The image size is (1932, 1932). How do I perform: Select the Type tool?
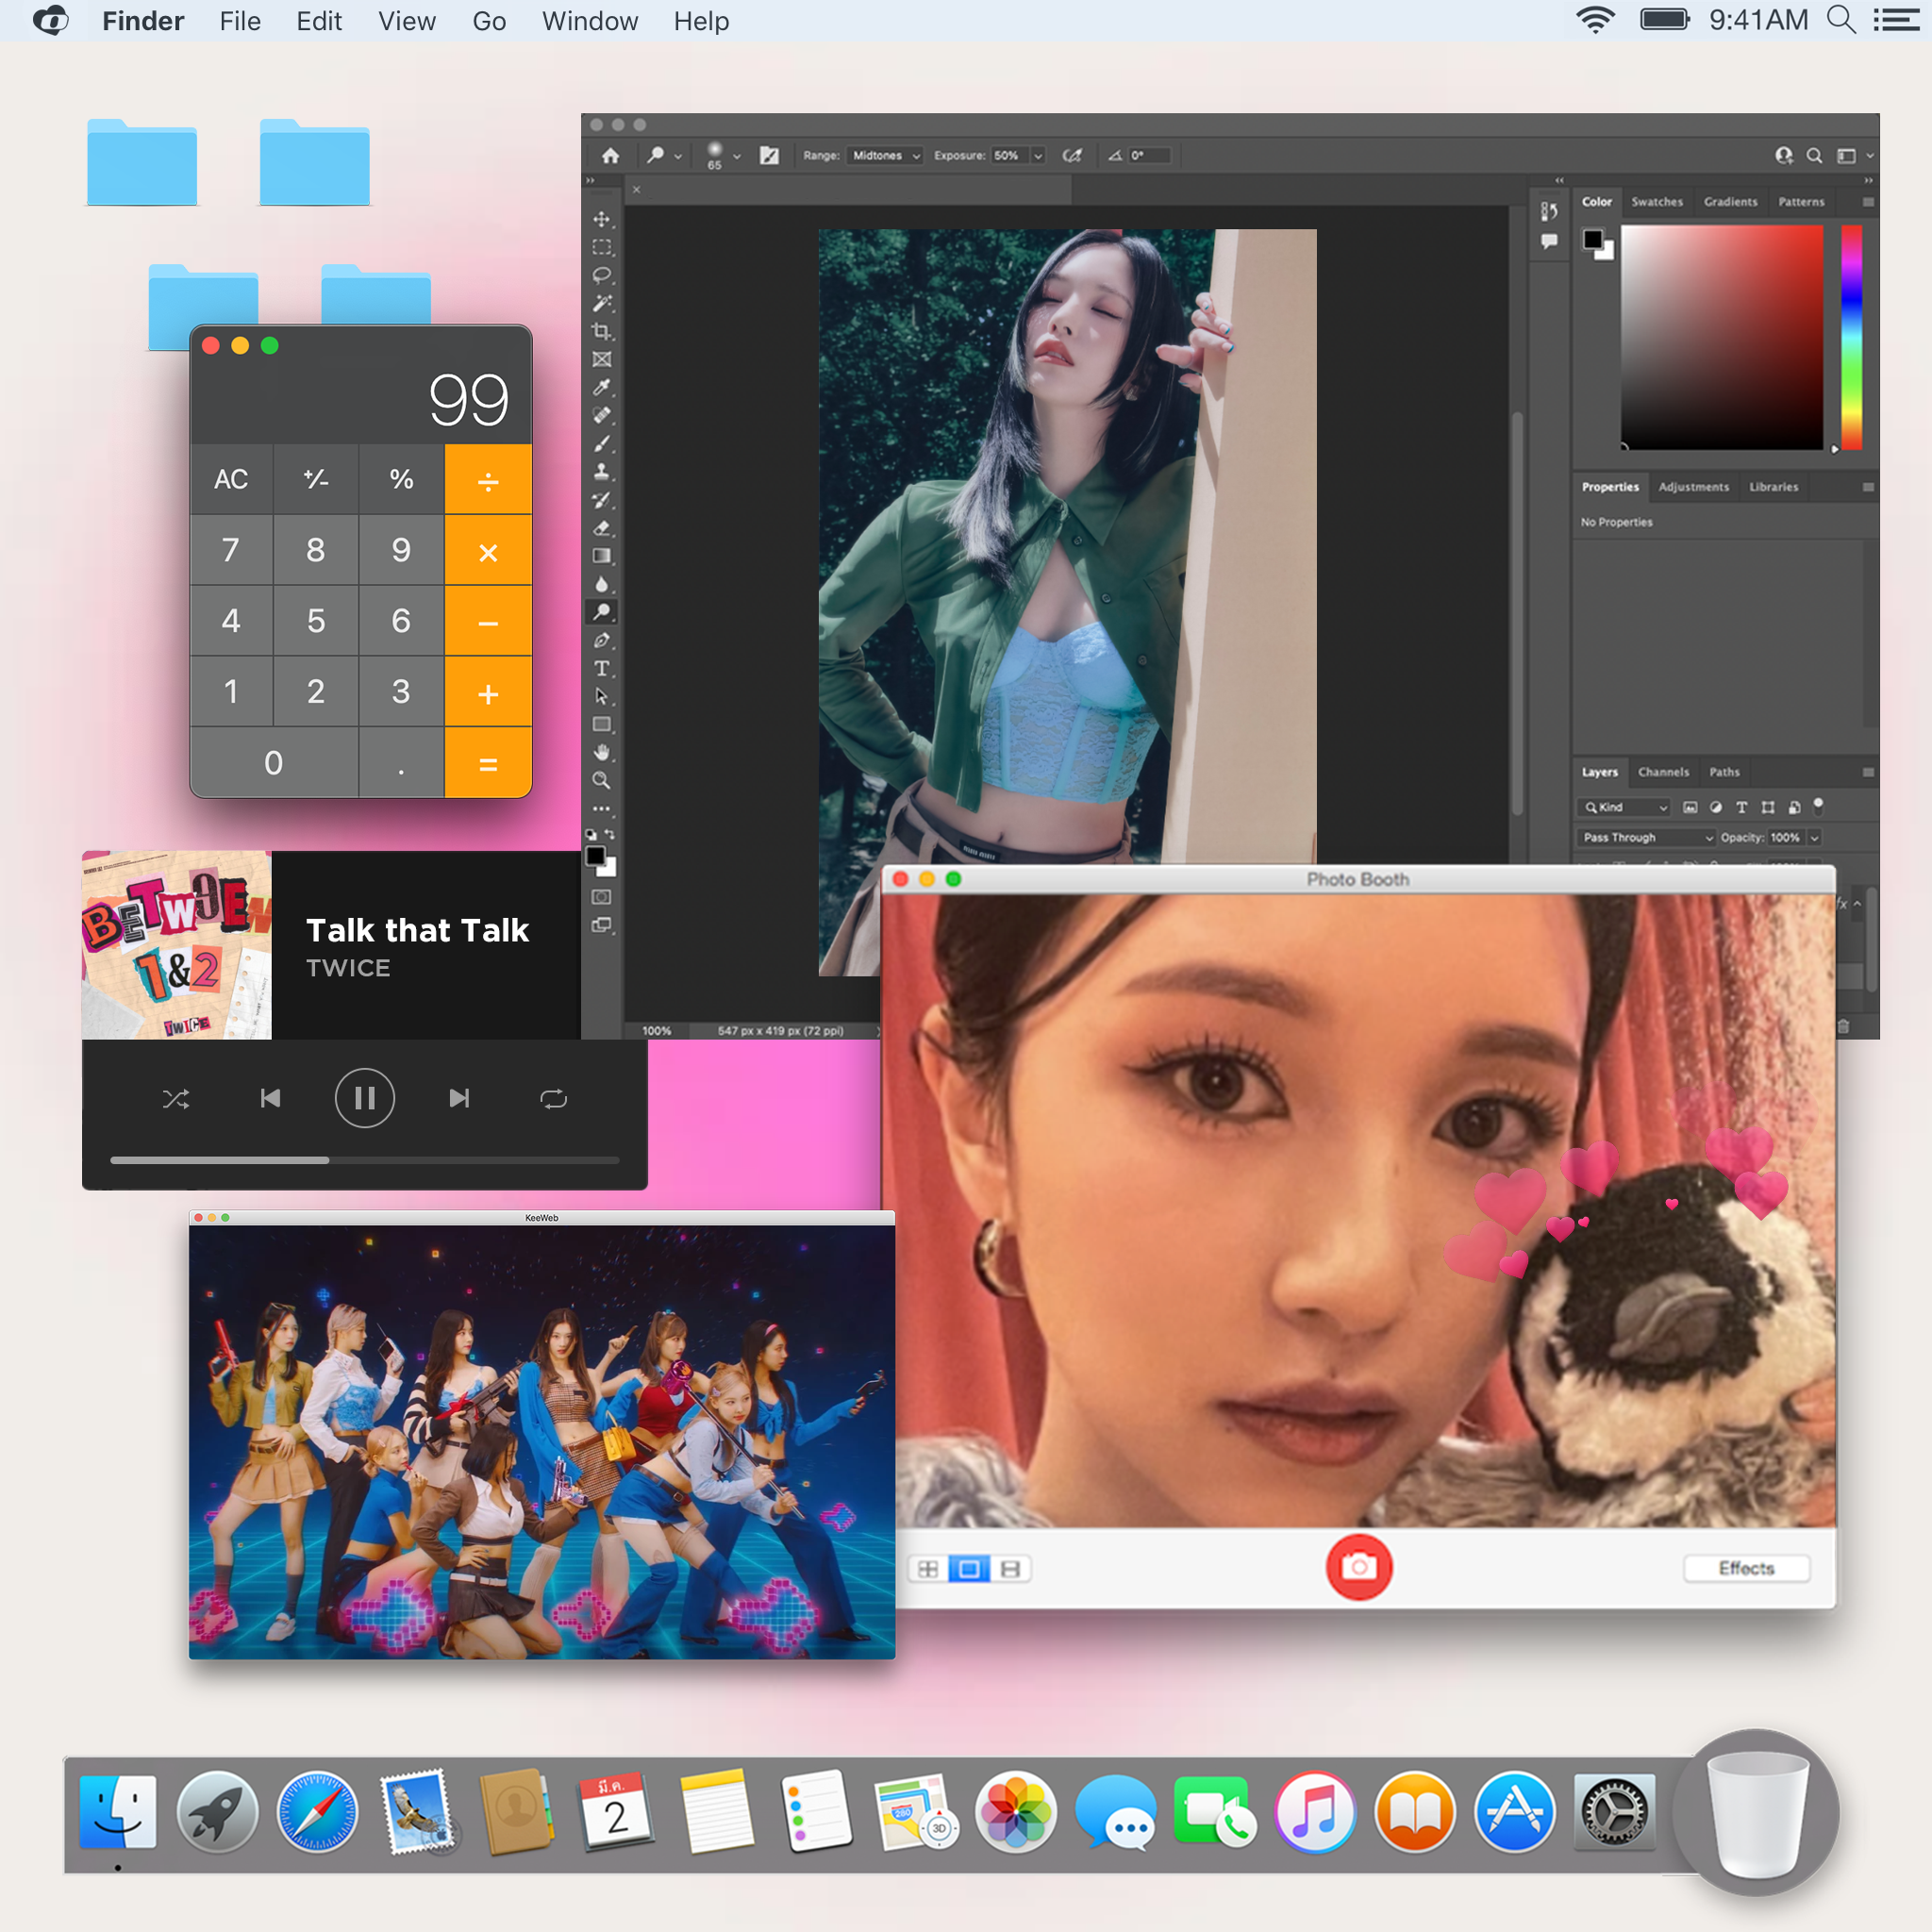(601, 668)
